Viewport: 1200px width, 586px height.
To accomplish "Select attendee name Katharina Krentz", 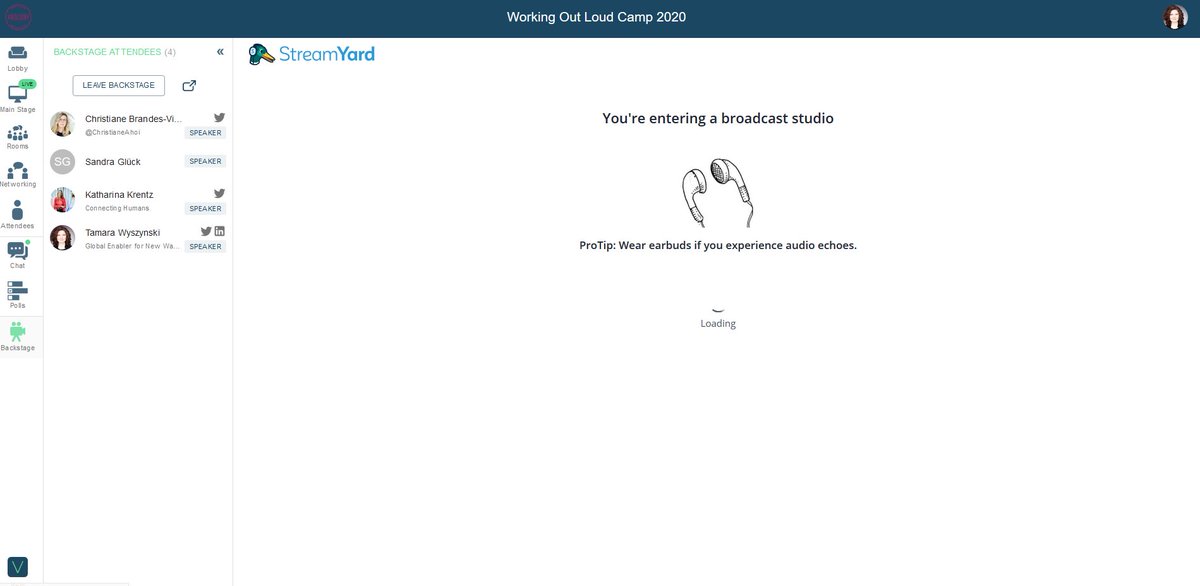I will (119, 195).
